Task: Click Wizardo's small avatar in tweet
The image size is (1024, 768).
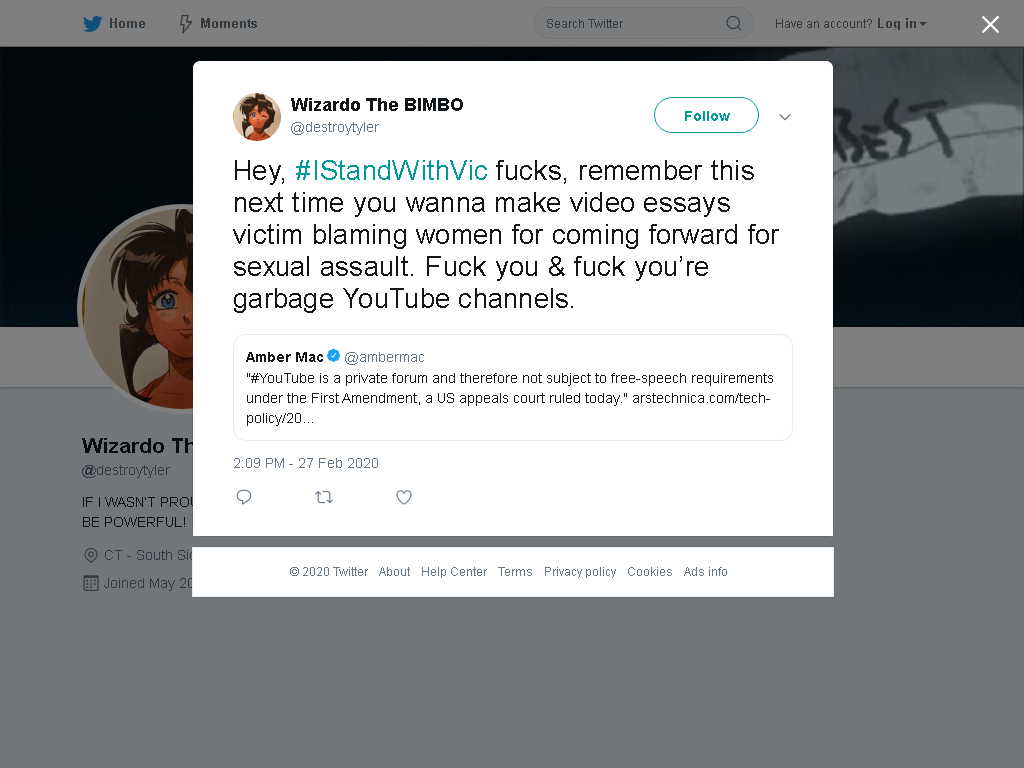Action: tap(257, 117)
